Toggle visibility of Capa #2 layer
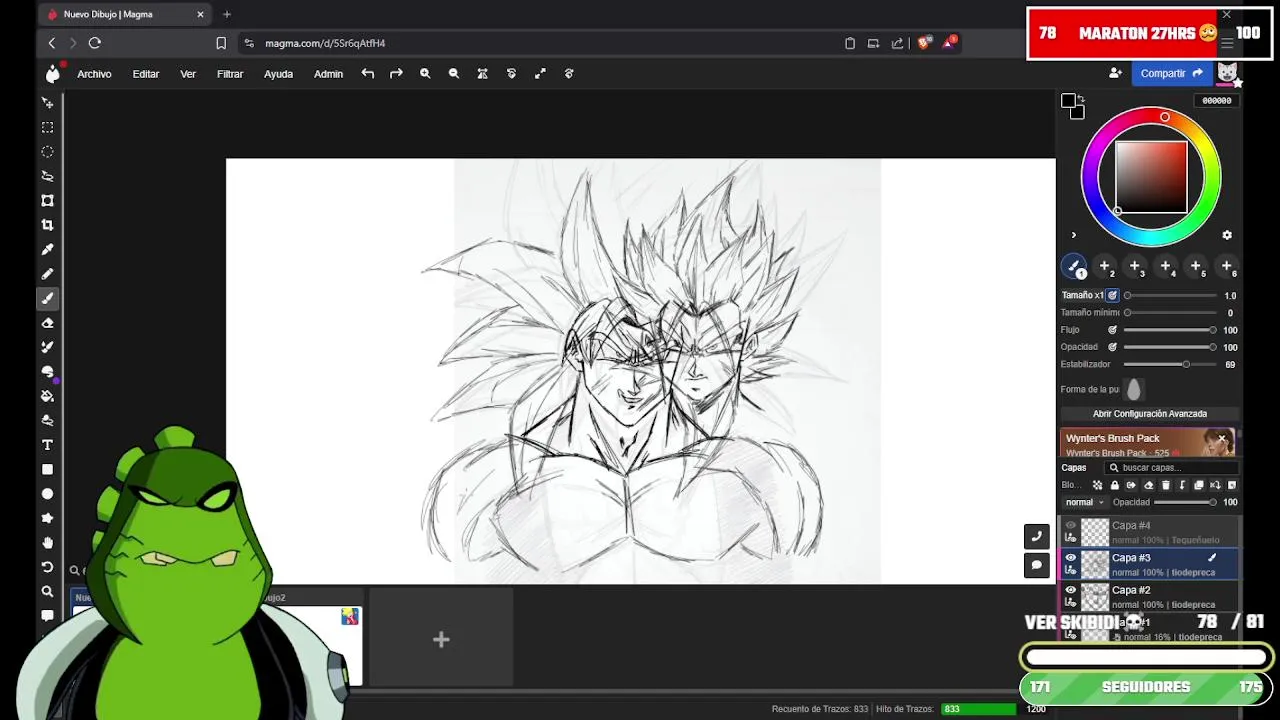The width and height of the screenshot is (1280, 720). 1070,590
